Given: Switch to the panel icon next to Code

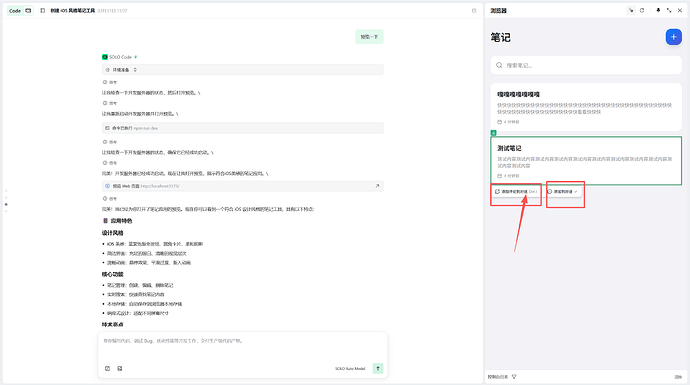Looking at the screenshot, I should [x=28, y=11].
